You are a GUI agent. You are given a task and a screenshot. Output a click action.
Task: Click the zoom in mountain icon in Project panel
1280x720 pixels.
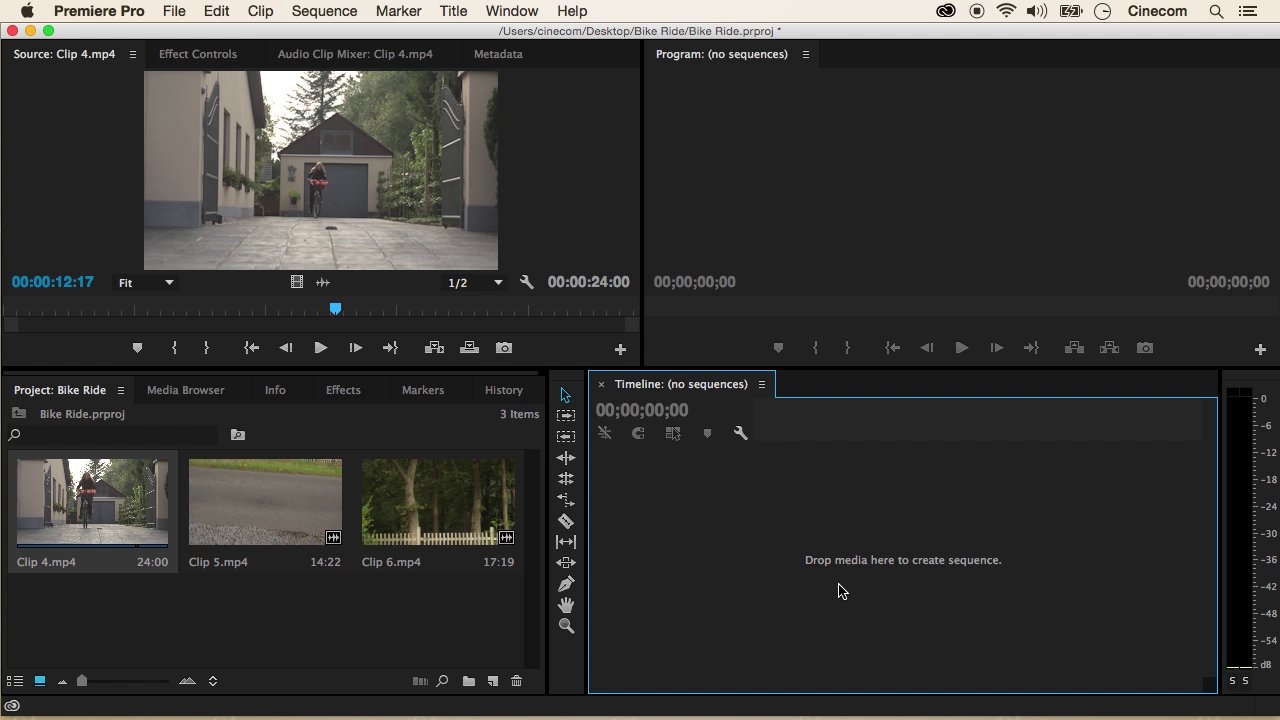coord(187,681)
